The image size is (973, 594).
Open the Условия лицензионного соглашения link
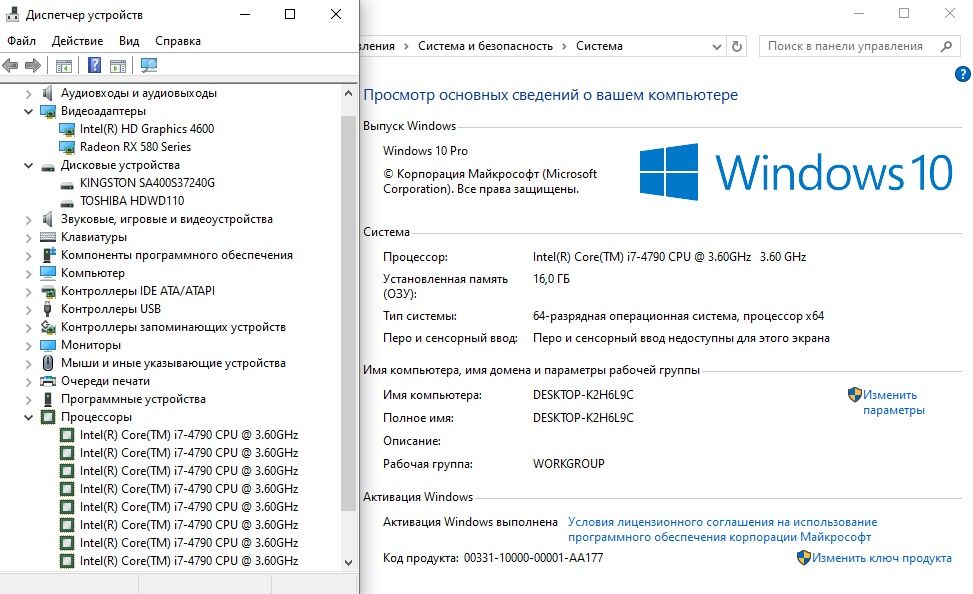tap(722, 529)
